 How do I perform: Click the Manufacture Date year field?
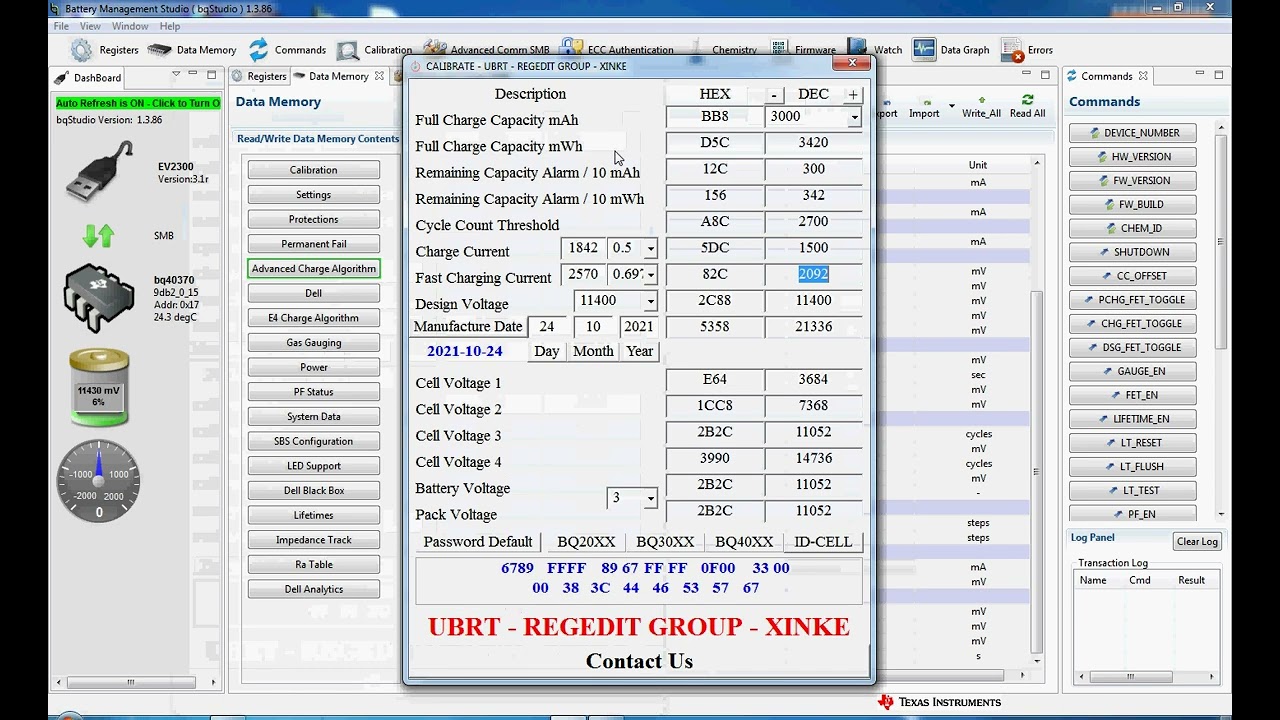639,326
